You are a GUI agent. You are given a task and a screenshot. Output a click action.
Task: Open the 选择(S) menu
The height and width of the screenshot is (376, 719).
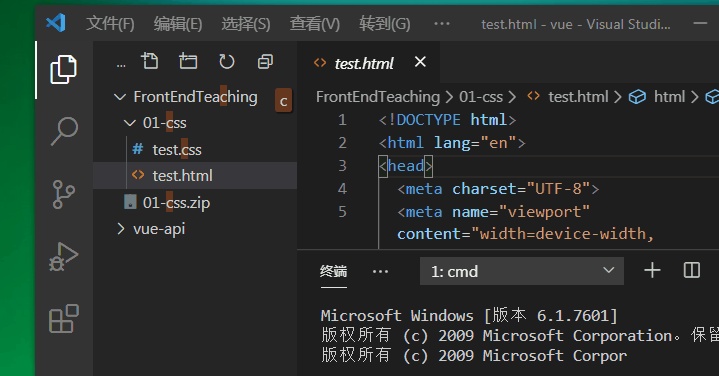click(246, 23)
